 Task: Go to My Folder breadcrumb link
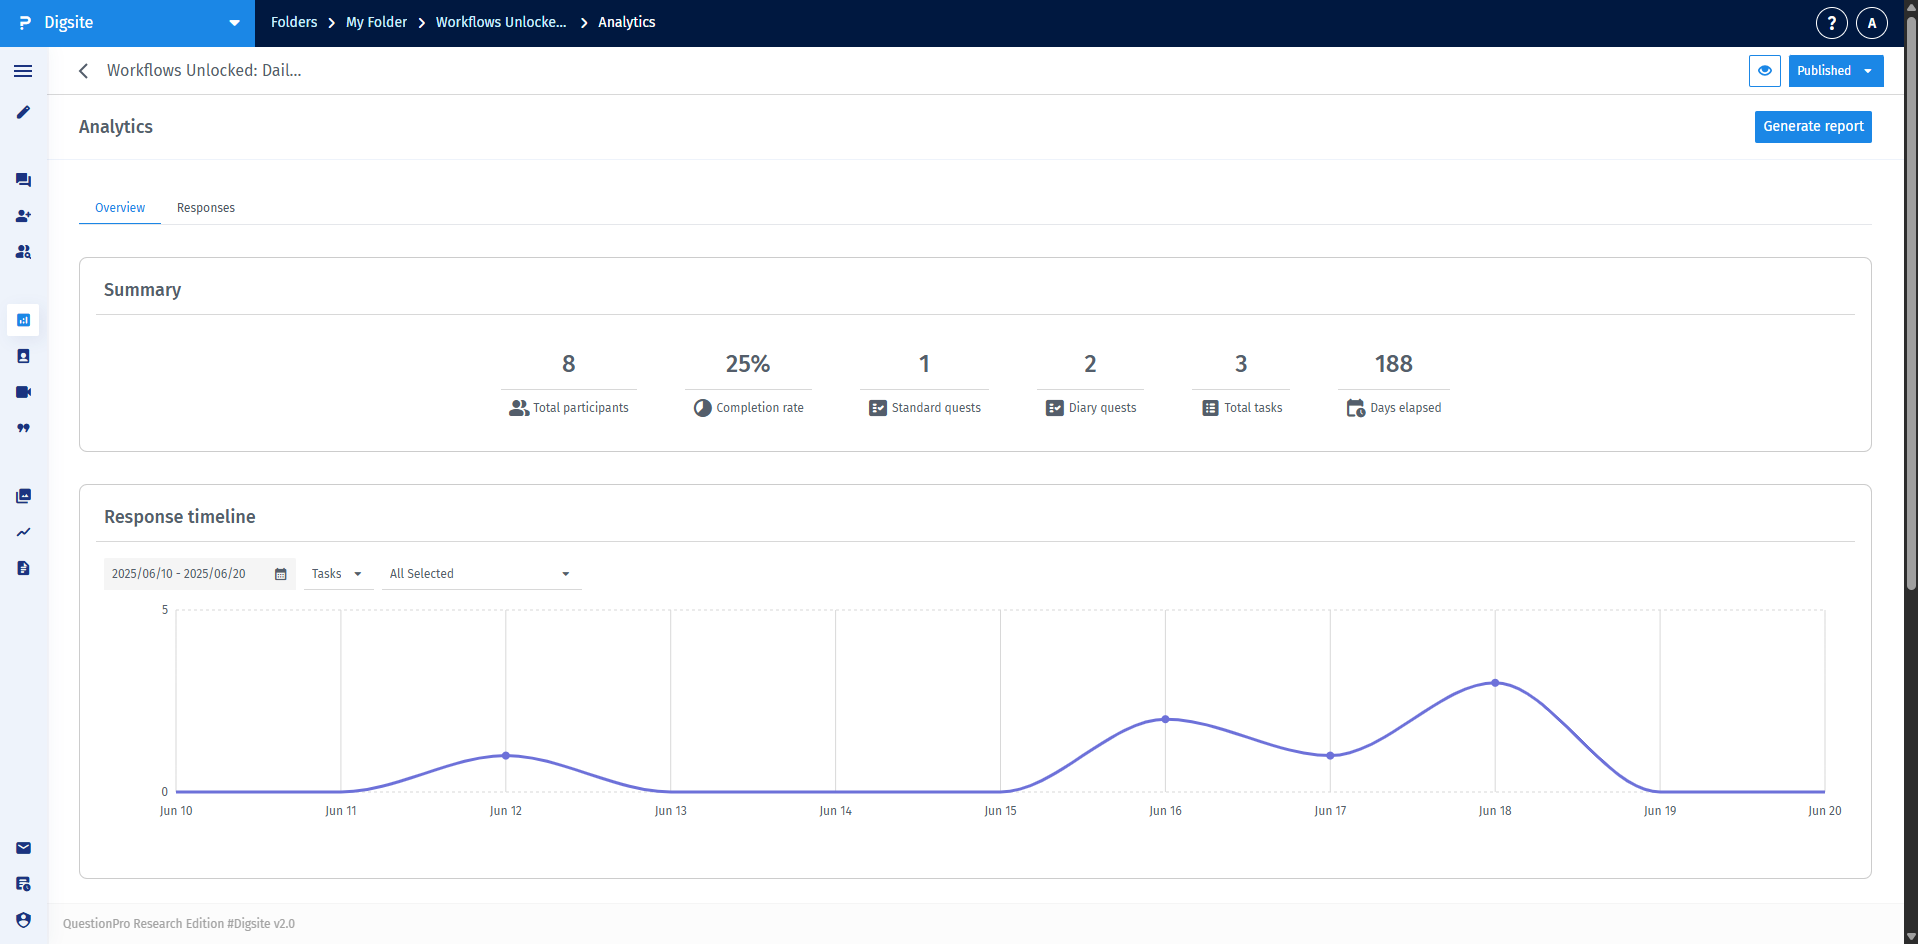pyautogui.click(x=376, y=22)
